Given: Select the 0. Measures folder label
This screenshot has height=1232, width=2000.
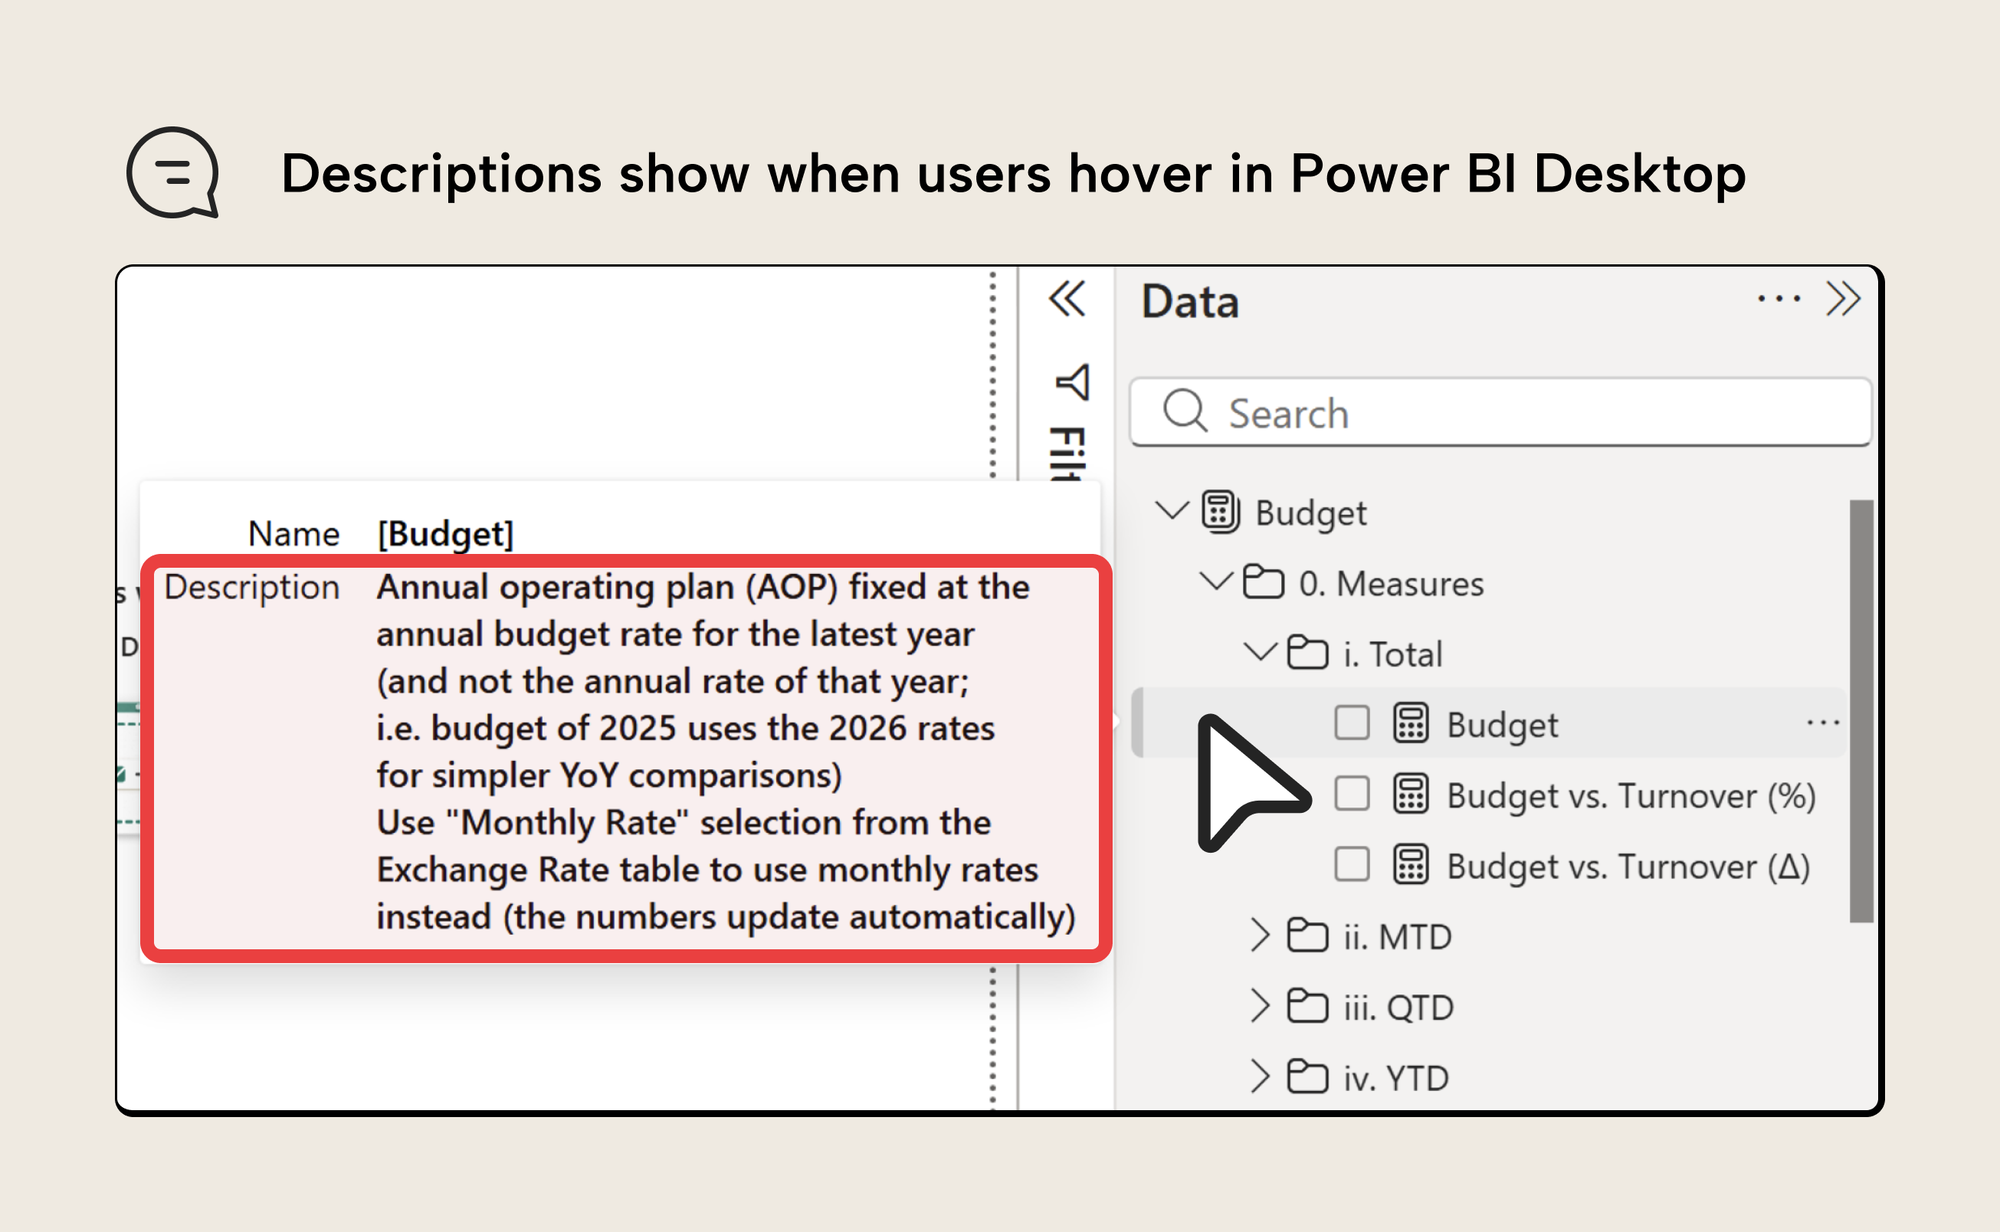Looking at the screenshot, I should [x=1391, y=583].
